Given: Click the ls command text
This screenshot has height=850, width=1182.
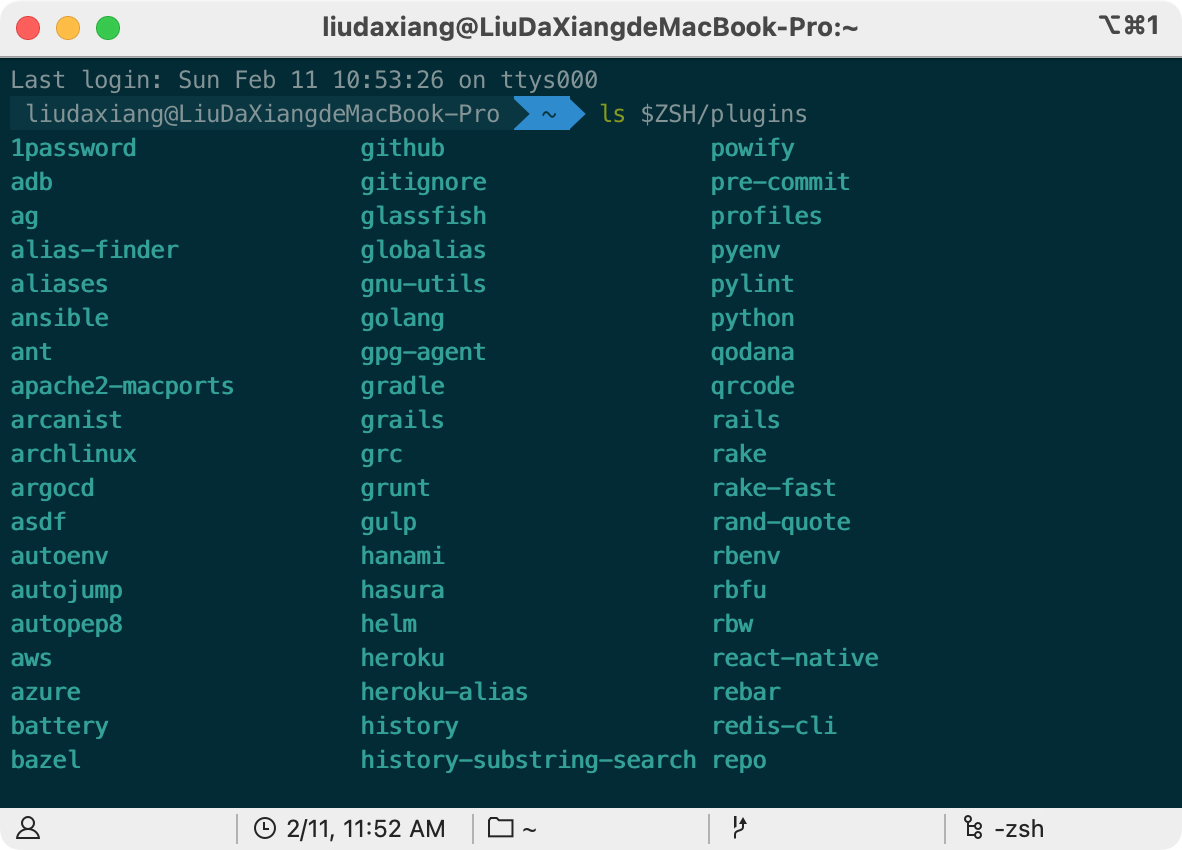Looking at the screenshot, I should click(613, 114).
